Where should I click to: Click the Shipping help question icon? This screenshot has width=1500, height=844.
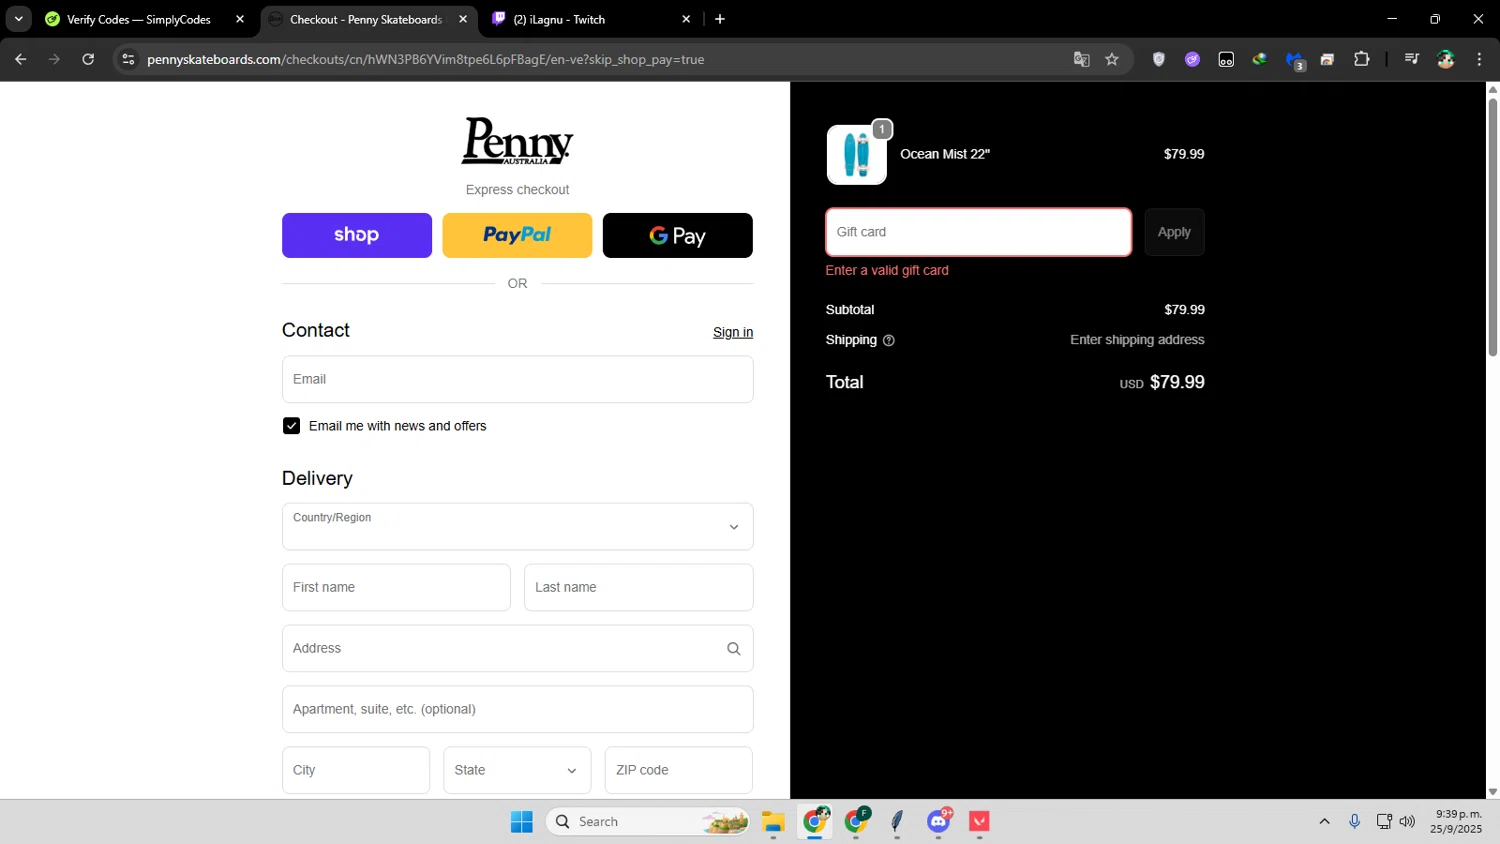coord(889,340)
